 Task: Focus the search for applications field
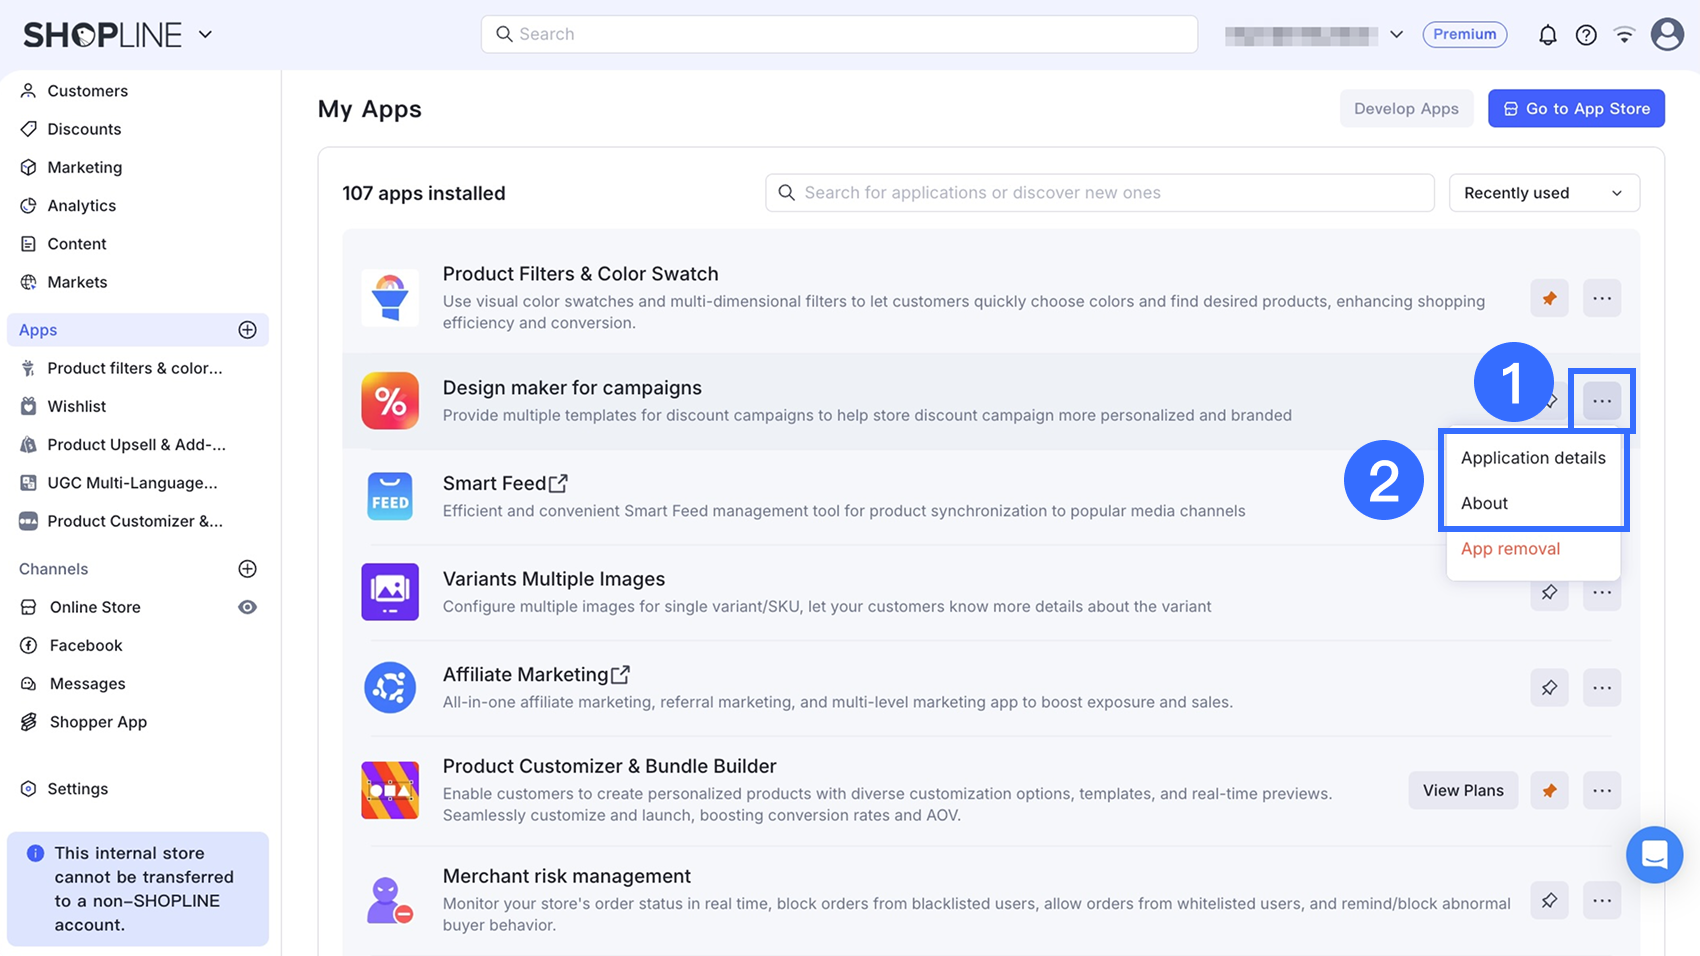click(1100, 193)
